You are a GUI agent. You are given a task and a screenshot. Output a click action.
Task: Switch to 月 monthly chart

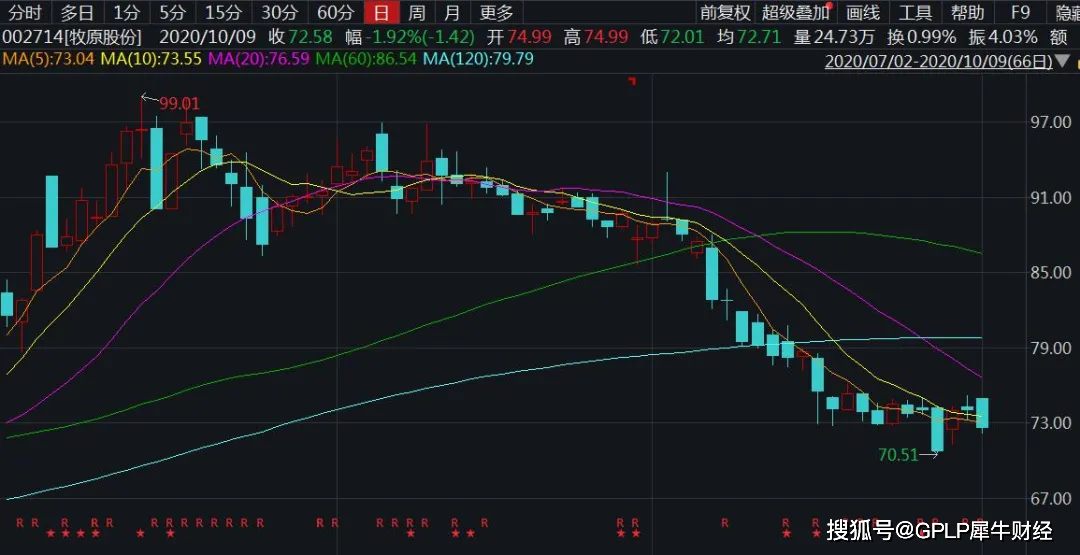(453, 13)
